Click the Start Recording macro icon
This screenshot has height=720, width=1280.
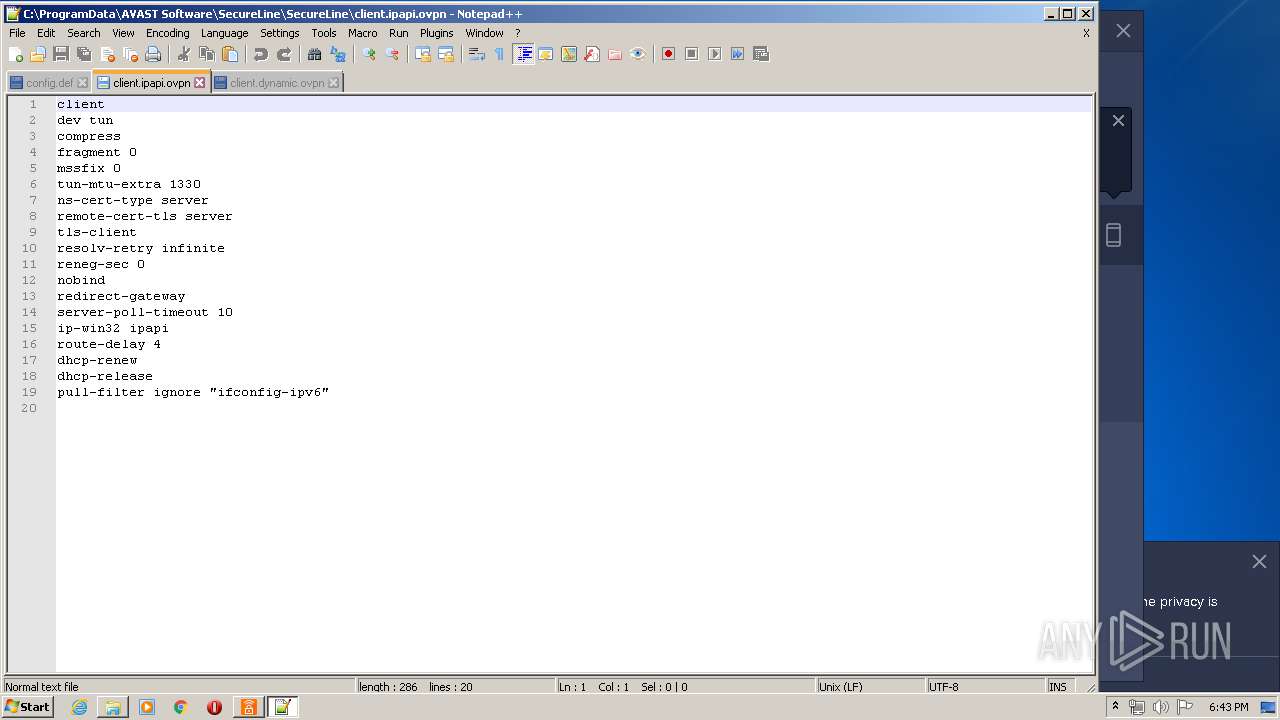click(668, 54)
